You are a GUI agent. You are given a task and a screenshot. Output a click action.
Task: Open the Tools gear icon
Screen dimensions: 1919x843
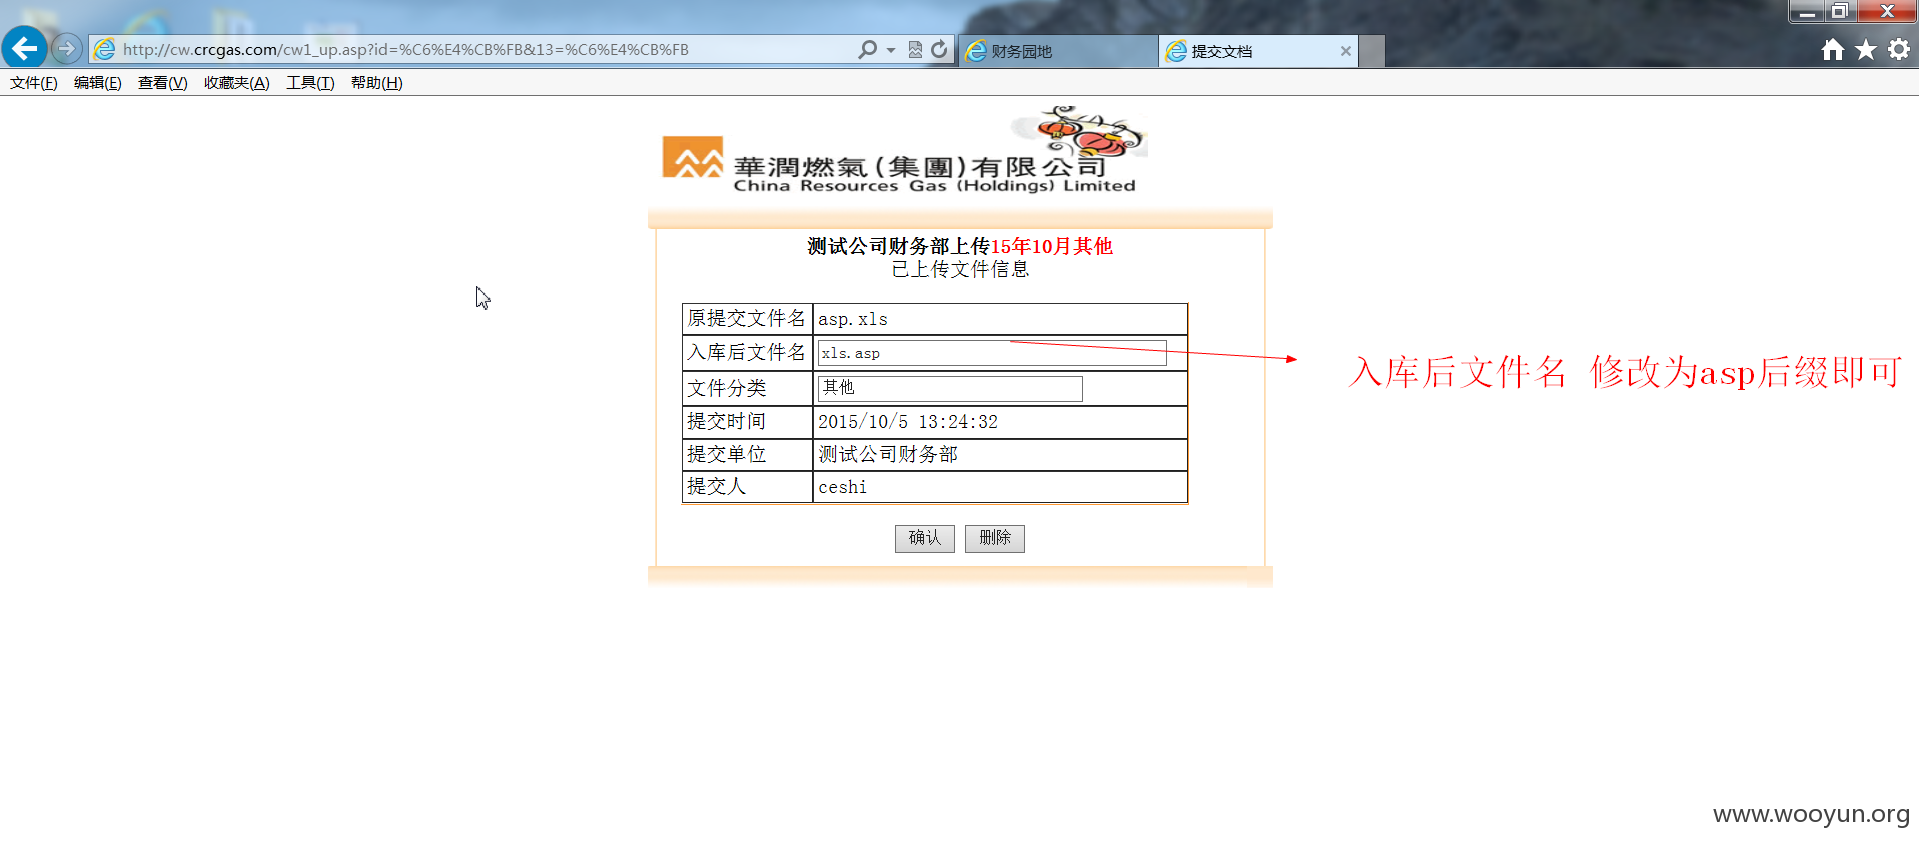1899,49
